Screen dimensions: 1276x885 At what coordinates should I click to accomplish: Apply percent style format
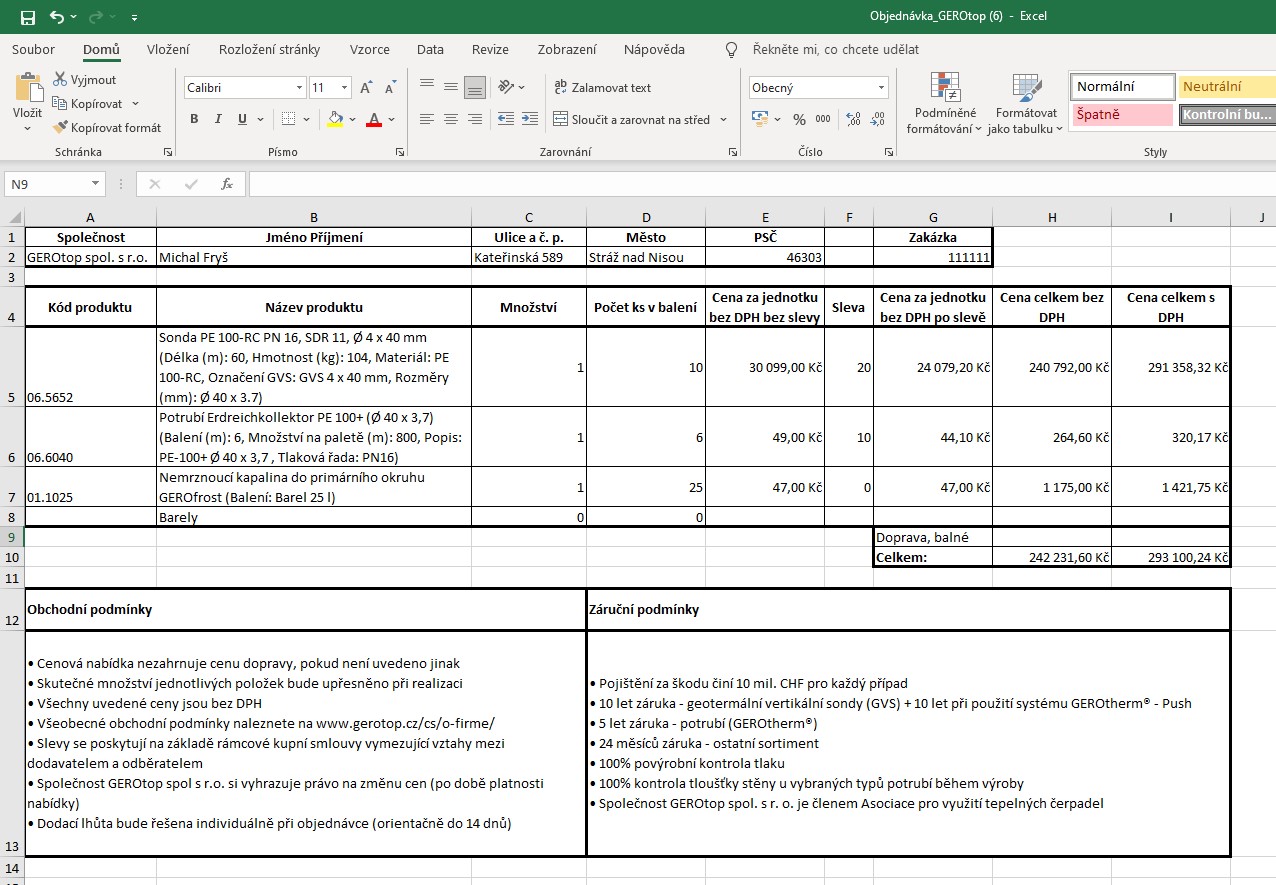pos(799,119)
